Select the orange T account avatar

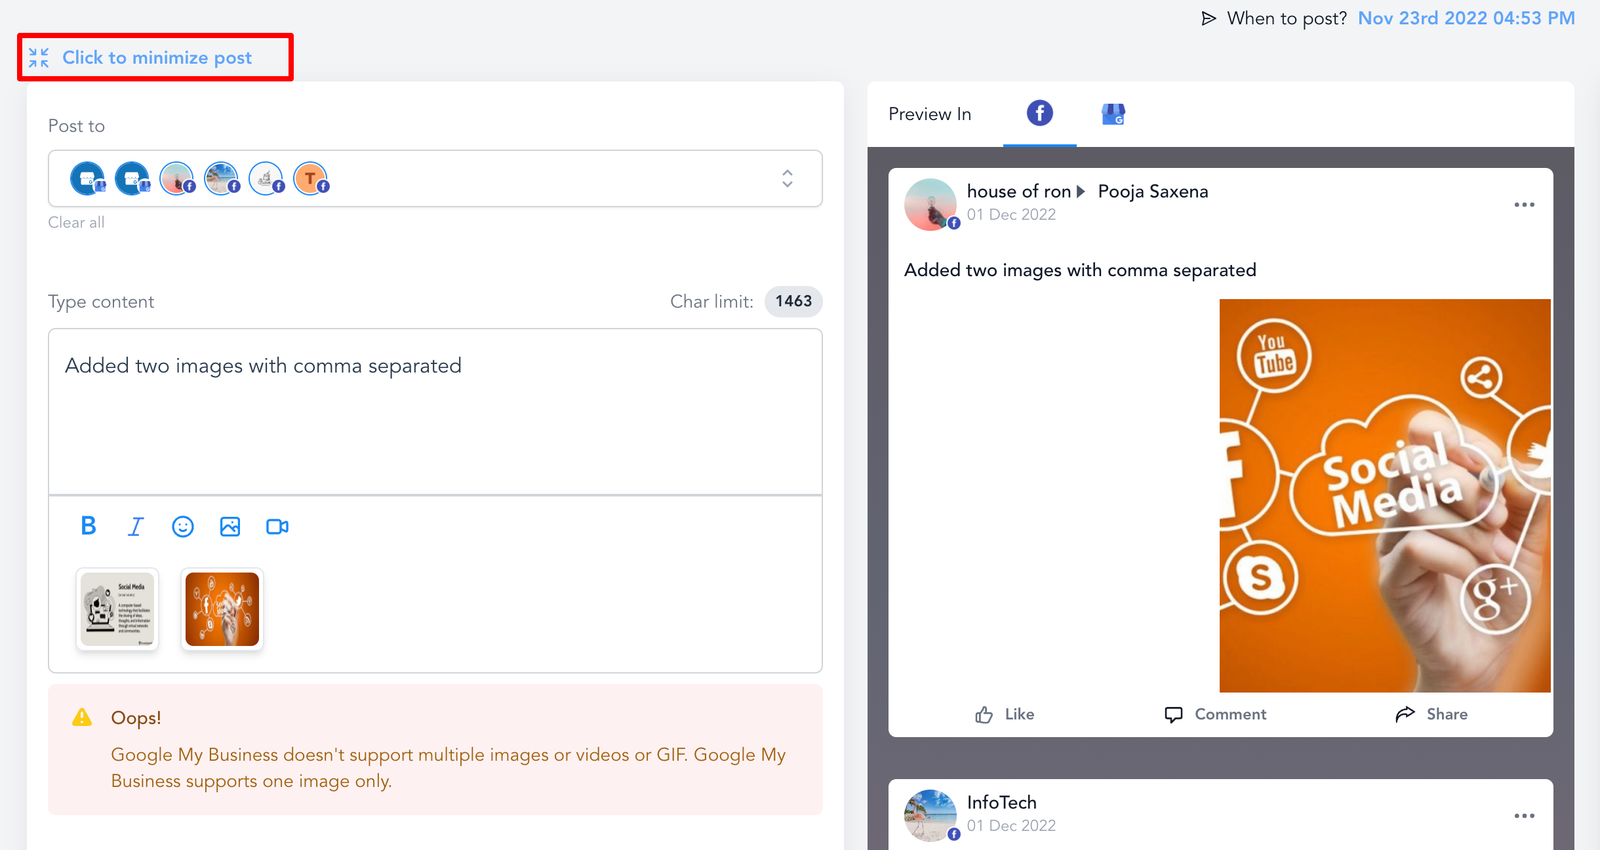pyautogui.click(x=311, y=178)
